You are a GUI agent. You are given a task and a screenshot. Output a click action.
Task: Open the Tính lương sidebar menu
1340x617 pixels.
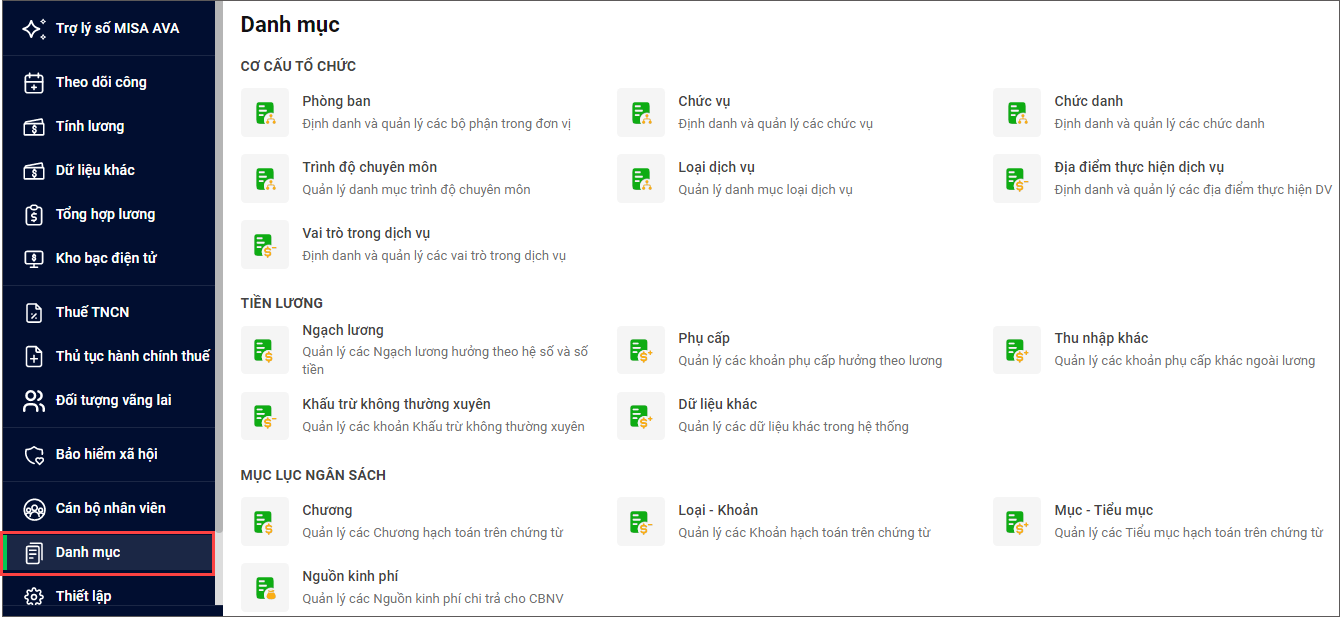90,126
